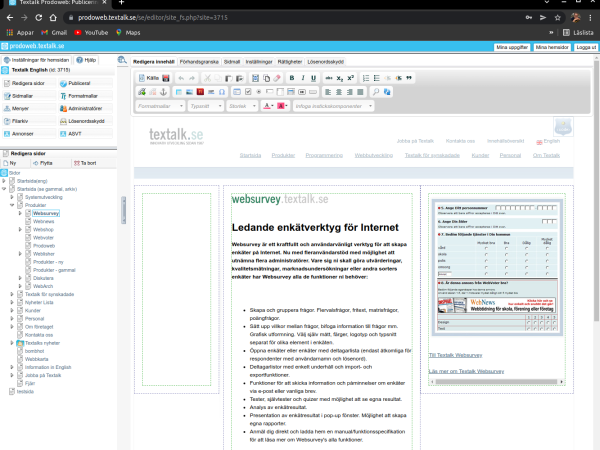Expand the Textalk för synskadade node
The height and width of the screenshot is (450, 600).
click(x=12, y=294)
